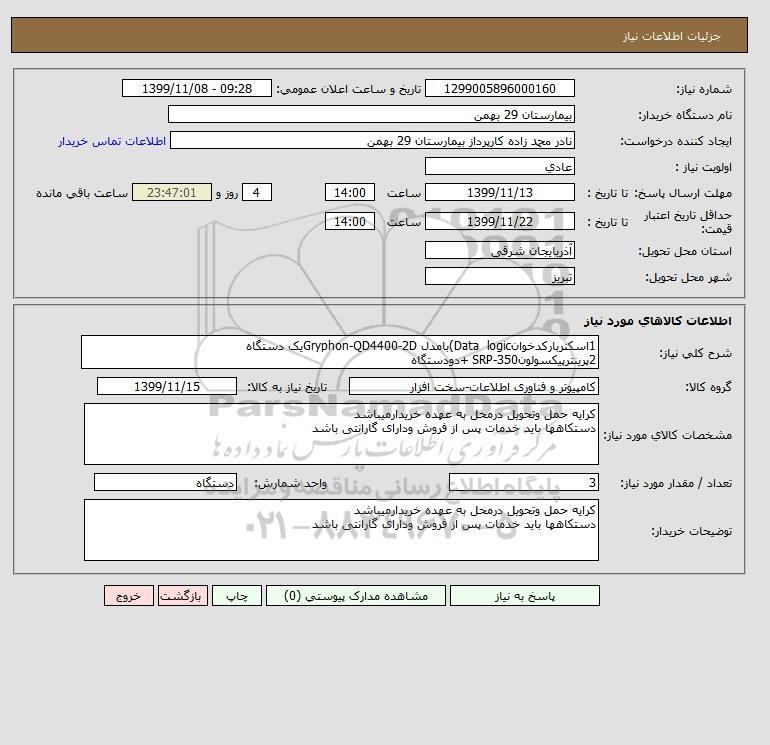Click the بازگشت back button
Screen dimensions: 770x745
pos(183,595)
